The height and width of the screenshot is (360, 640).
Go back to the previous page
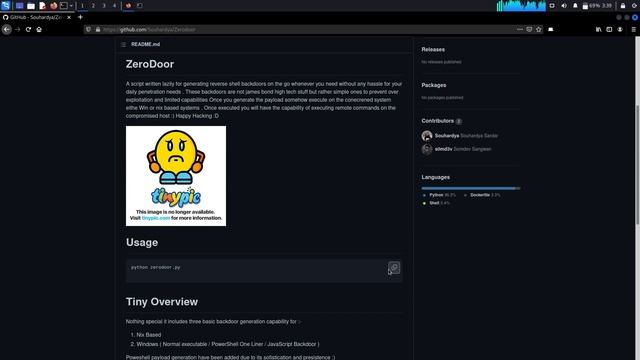click(7, 29)
